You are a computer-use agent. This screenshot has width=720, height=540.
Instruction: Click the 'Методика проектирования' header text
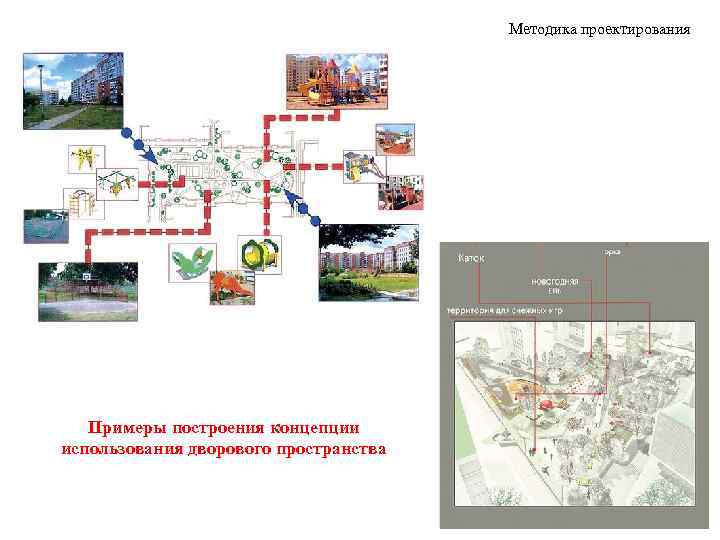[599, 29]
